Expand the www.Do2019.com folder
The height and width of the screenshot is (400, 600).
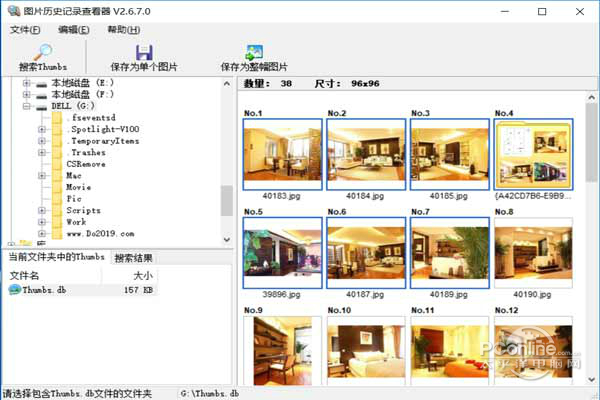tap(42, 233)
